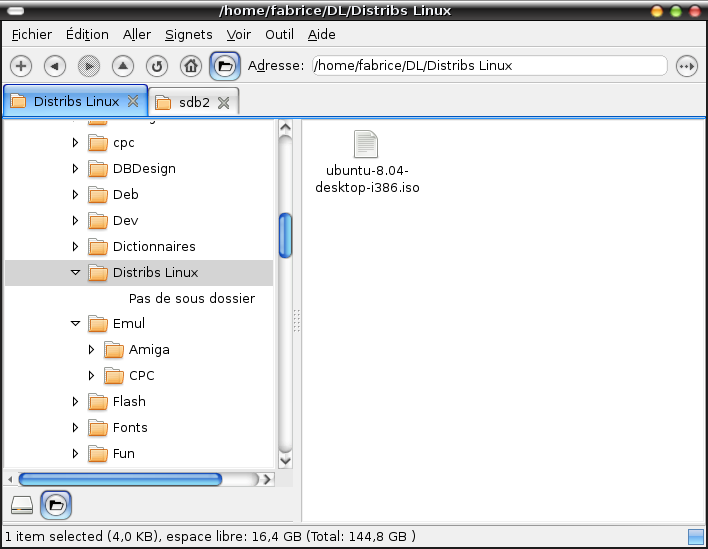Select the Distribs Linux tab
Viewport: 708px width, 549px height.
pyautogui.click(x=75, y=101)
